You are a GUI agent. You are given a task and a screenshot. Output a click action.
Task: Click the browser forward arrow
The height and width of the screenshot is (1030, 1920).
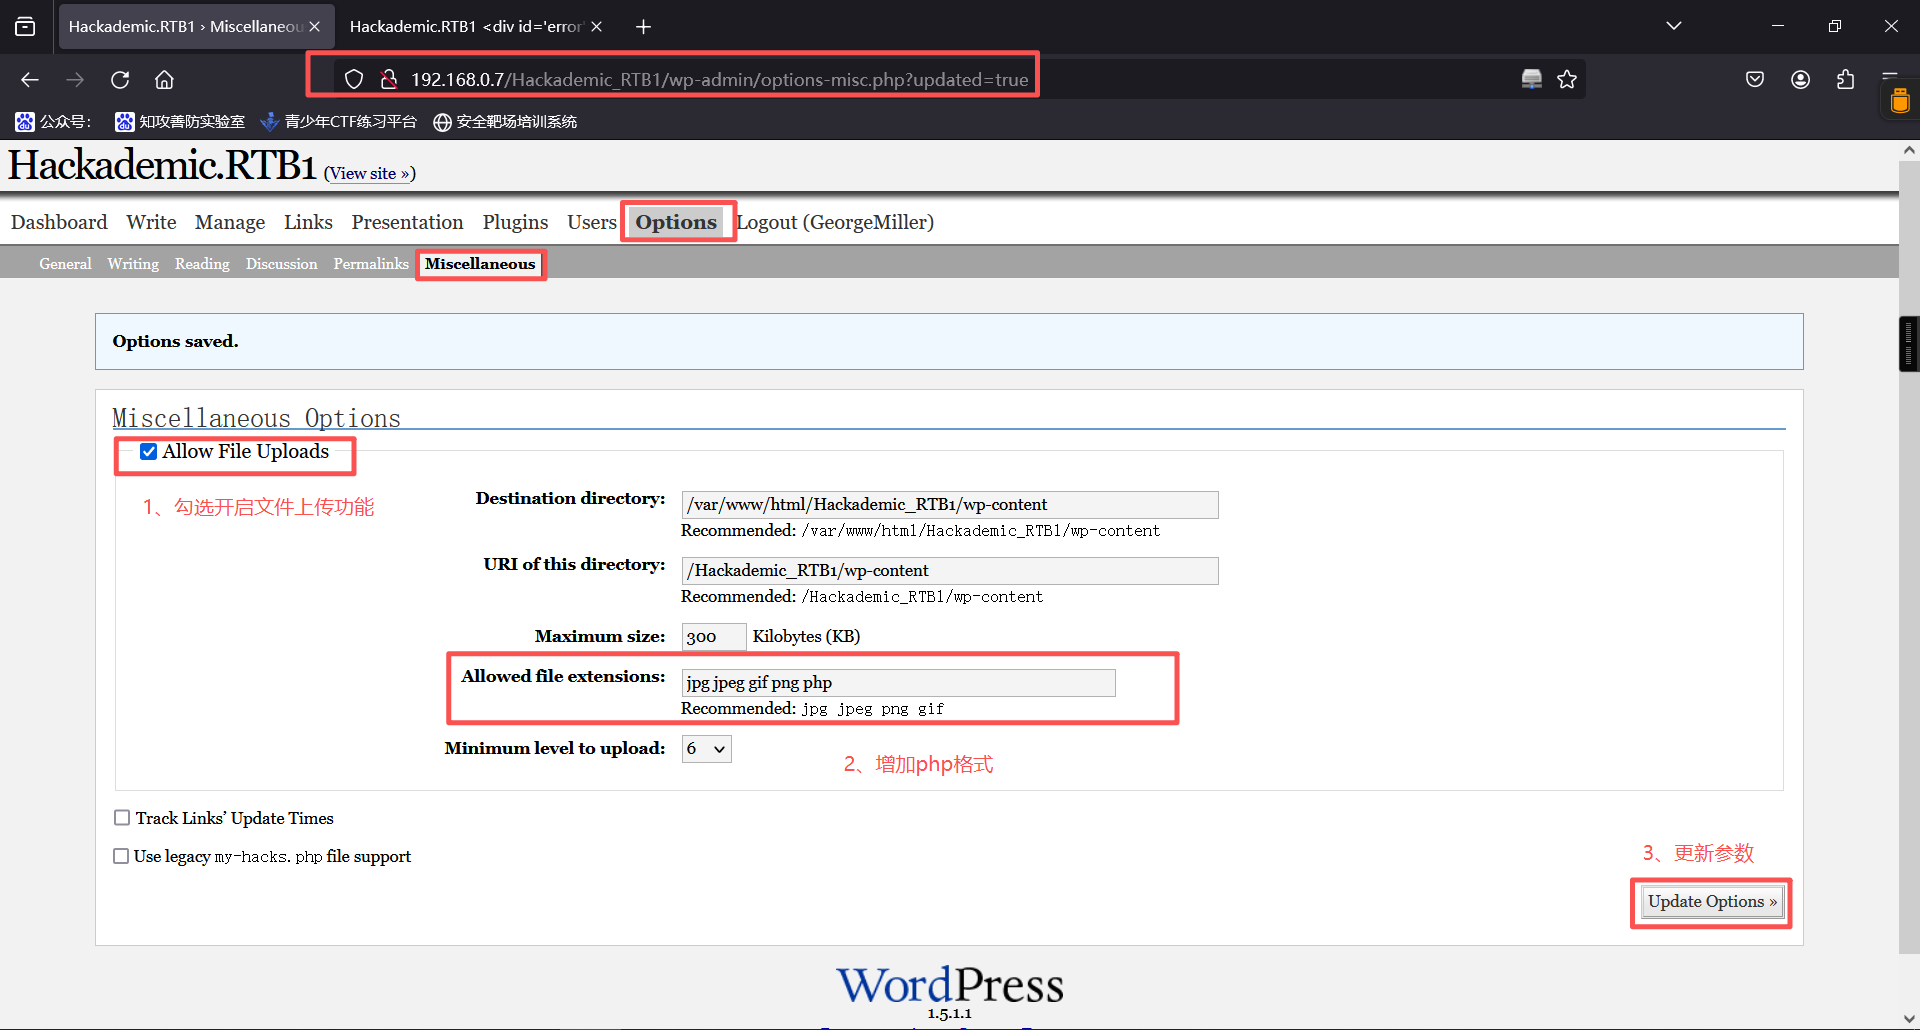click(x=75, y=80)
